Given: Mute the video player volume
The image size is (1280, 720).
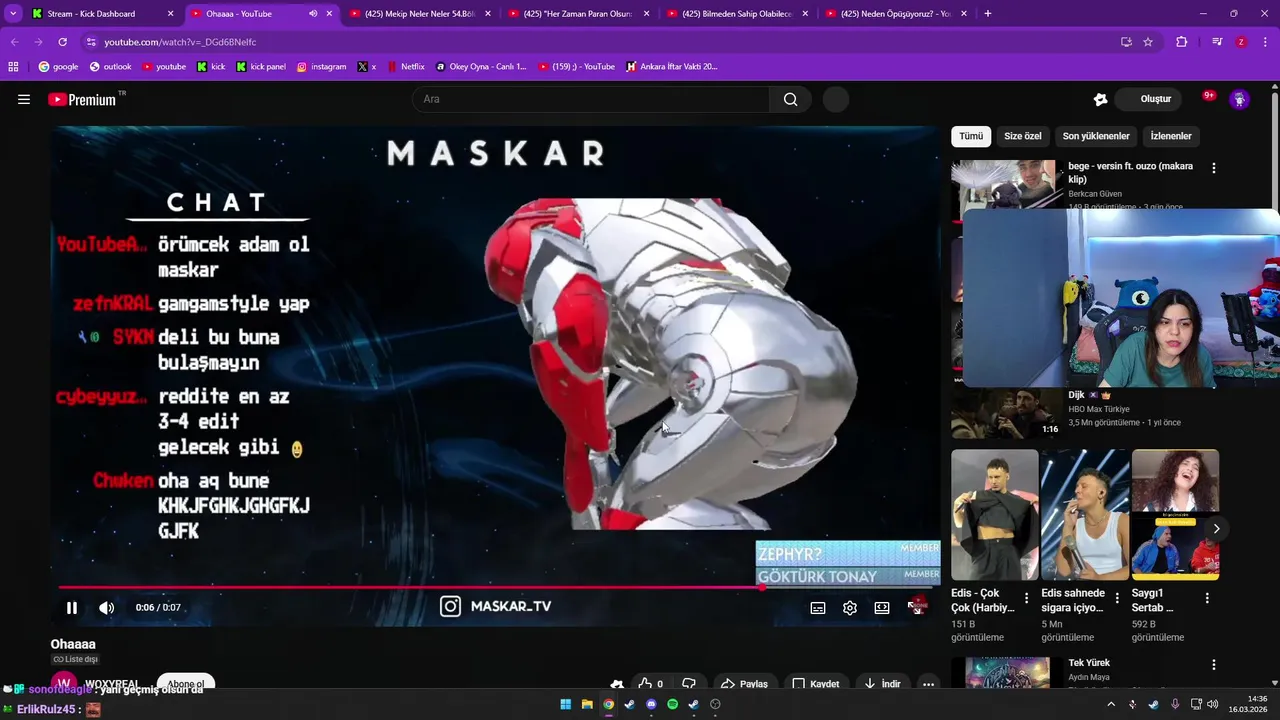Looking at the screenshot, I should pos(107,608).
